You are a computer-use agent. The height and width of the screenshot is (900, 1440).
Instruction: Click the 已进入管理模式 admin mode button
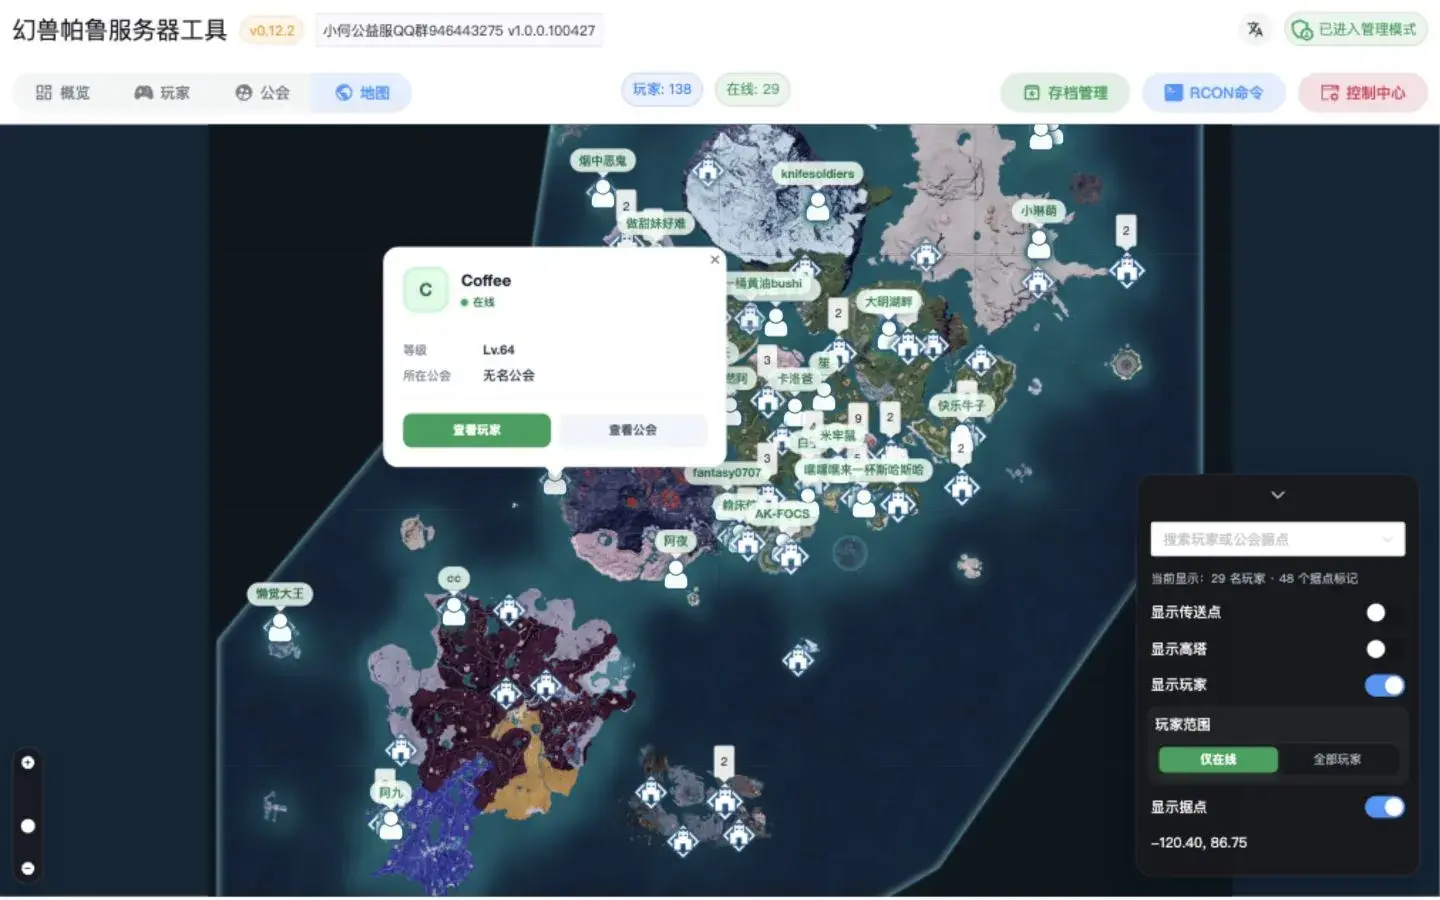(x=1355, y=30)
